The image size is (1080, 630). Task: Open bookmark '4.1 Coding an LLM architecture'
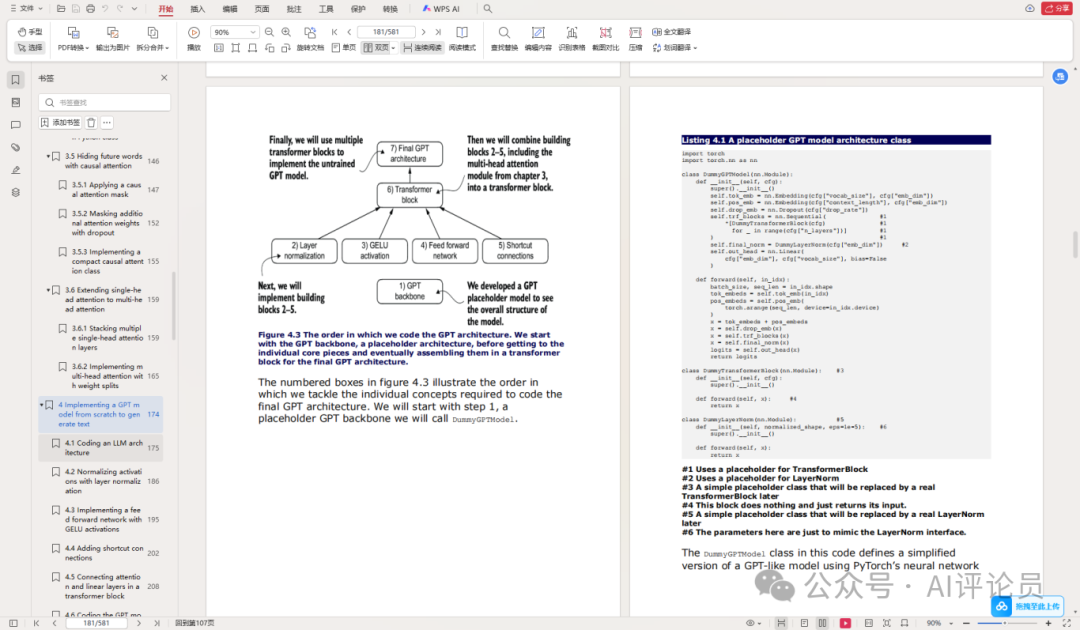pyautogui.click(x=101, y=448)
